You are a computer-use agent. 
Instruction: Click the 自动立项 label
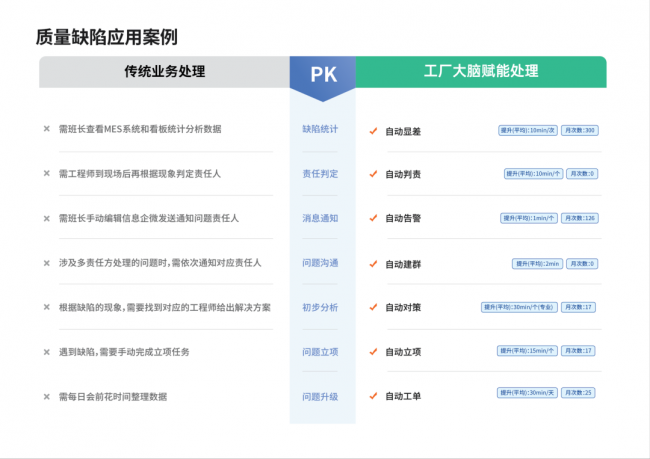403,352
